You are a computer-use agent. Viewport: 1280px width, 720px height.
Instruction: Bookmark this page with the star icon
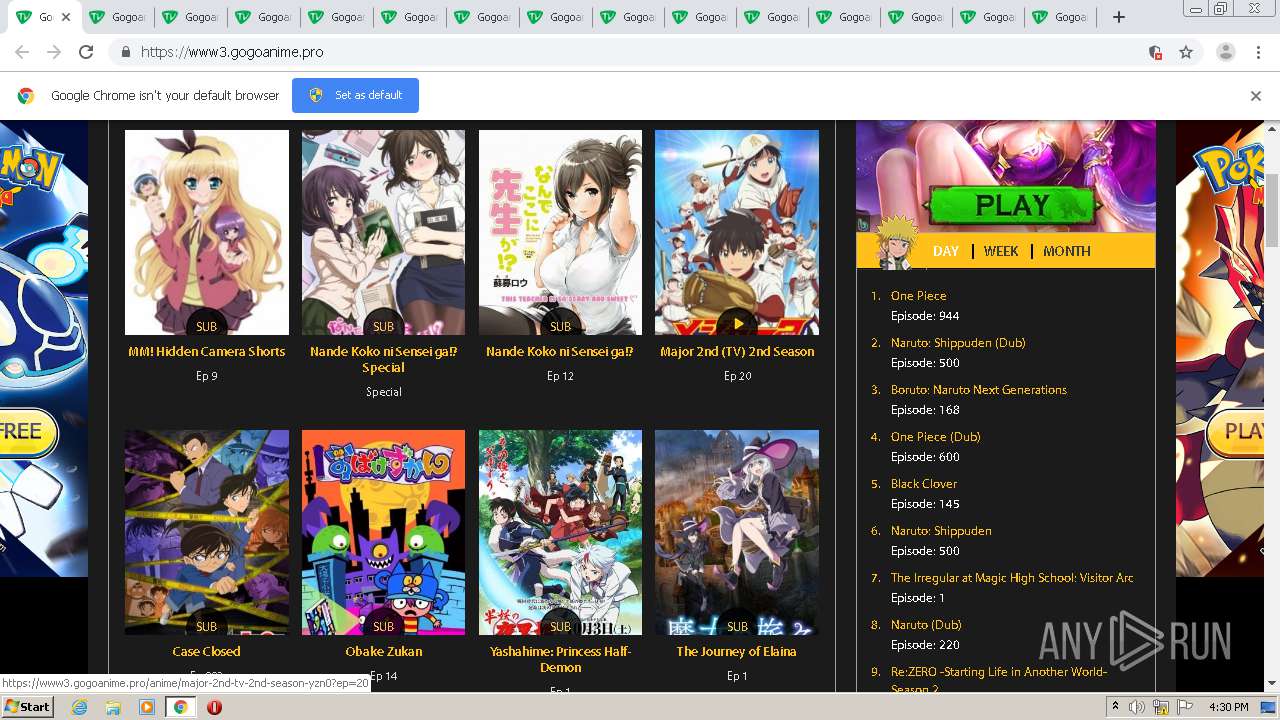point(1186,52)
